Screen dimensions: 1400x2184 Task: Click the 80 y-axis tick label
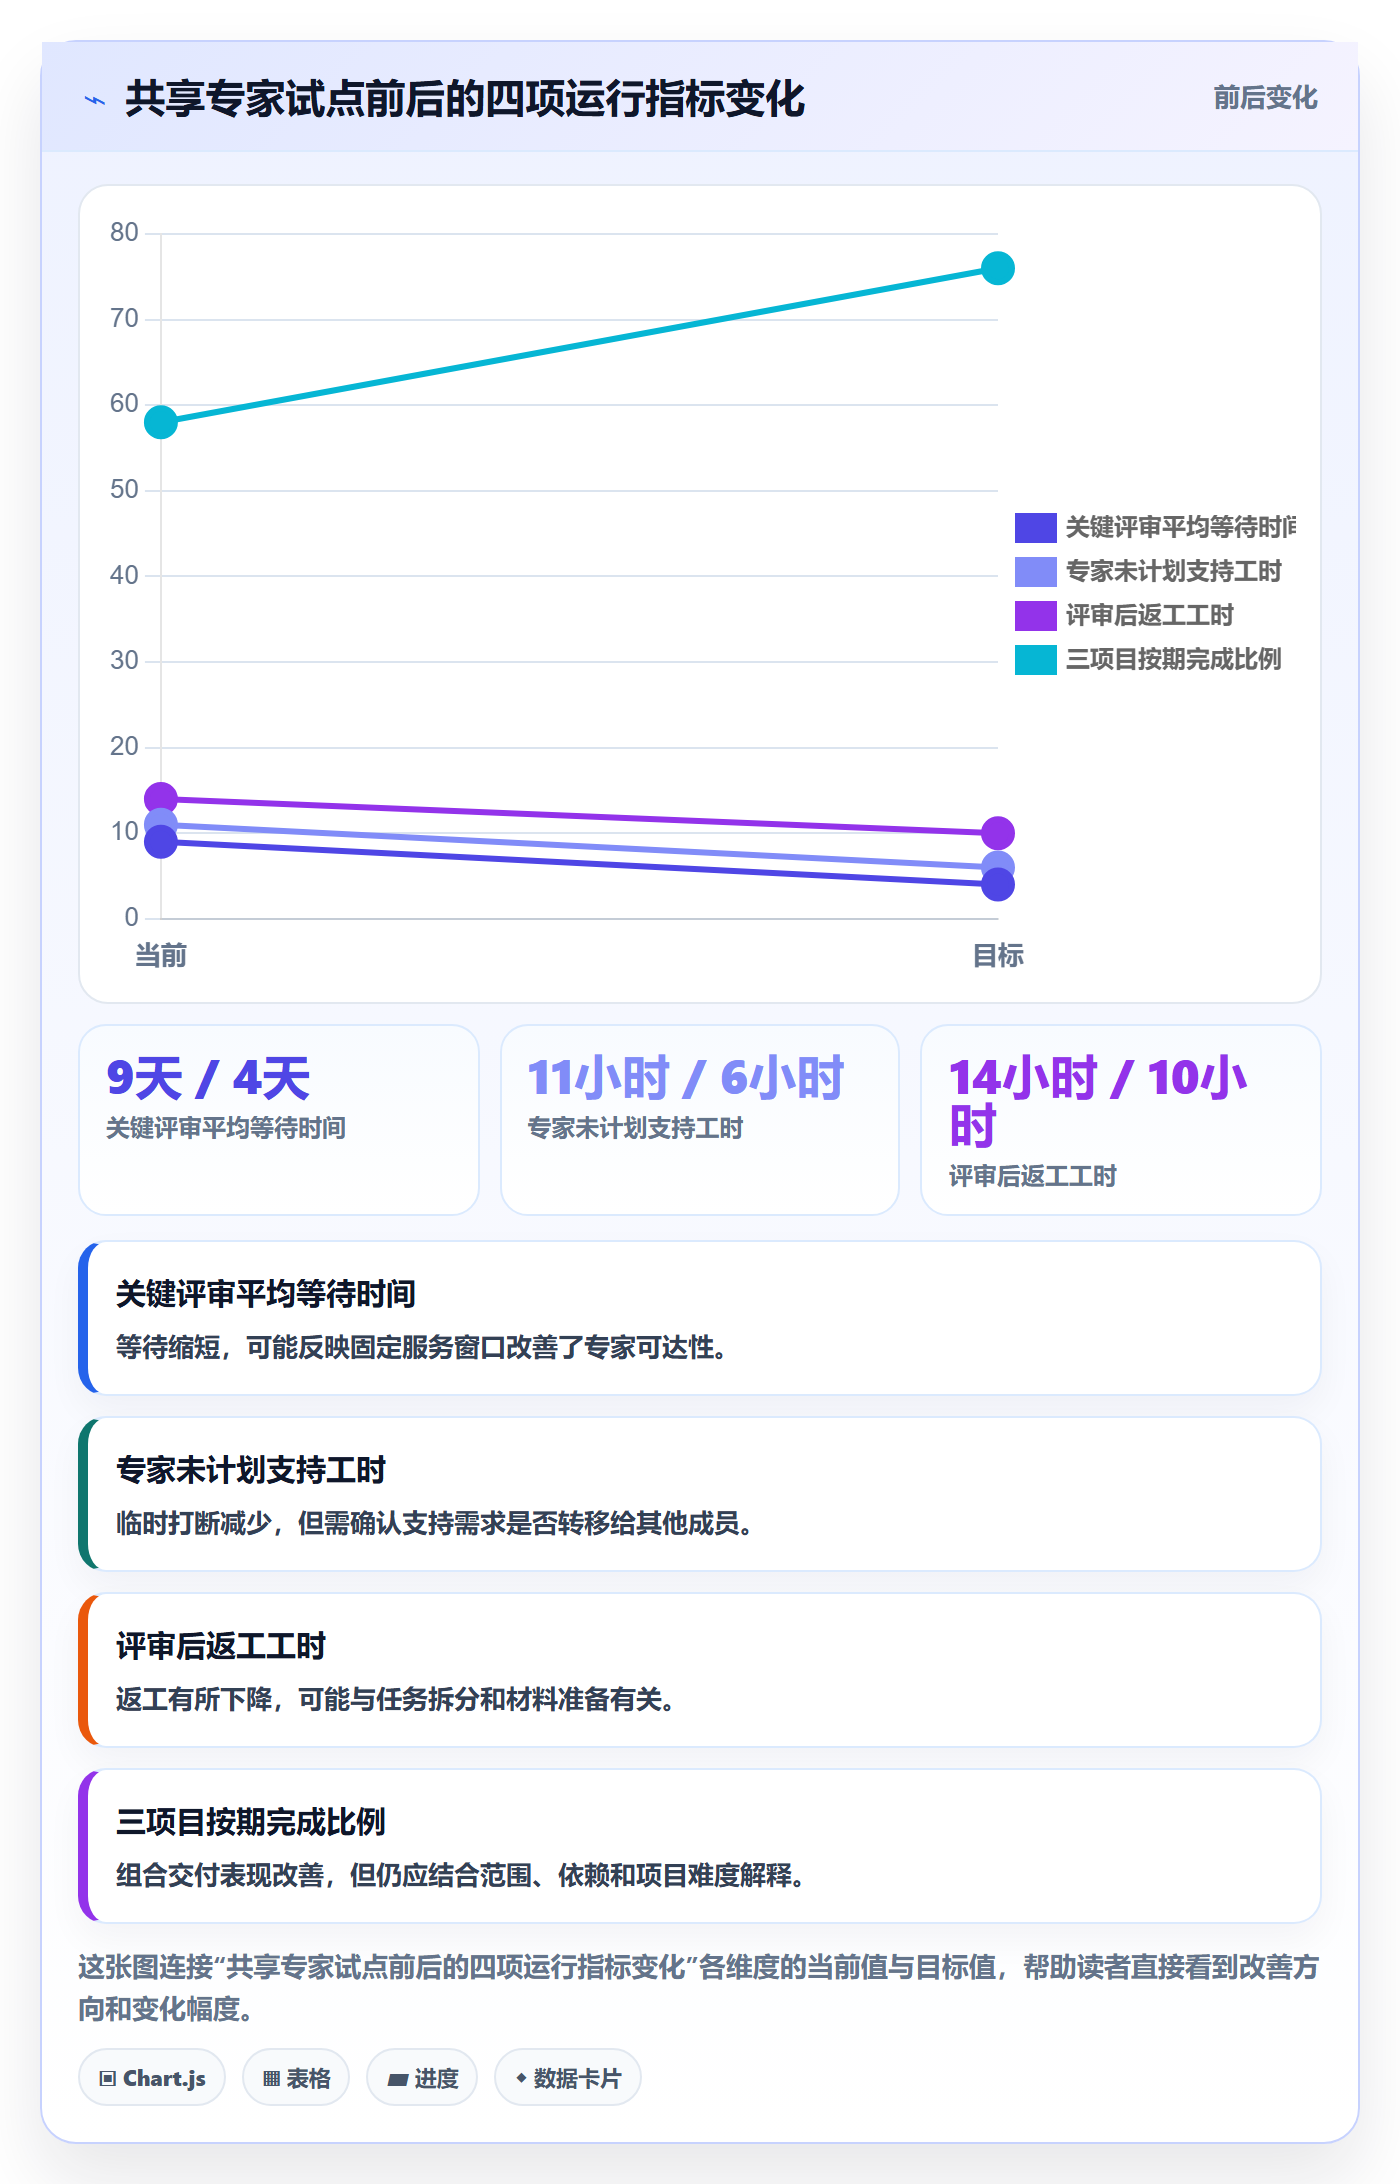(x=124, y=232)
